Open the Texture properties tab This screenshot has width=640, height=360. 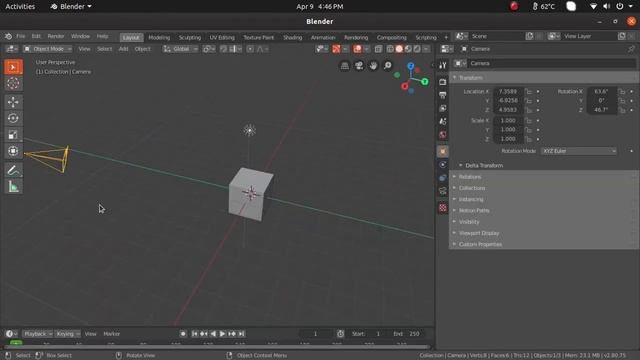(x=443, y=208)
